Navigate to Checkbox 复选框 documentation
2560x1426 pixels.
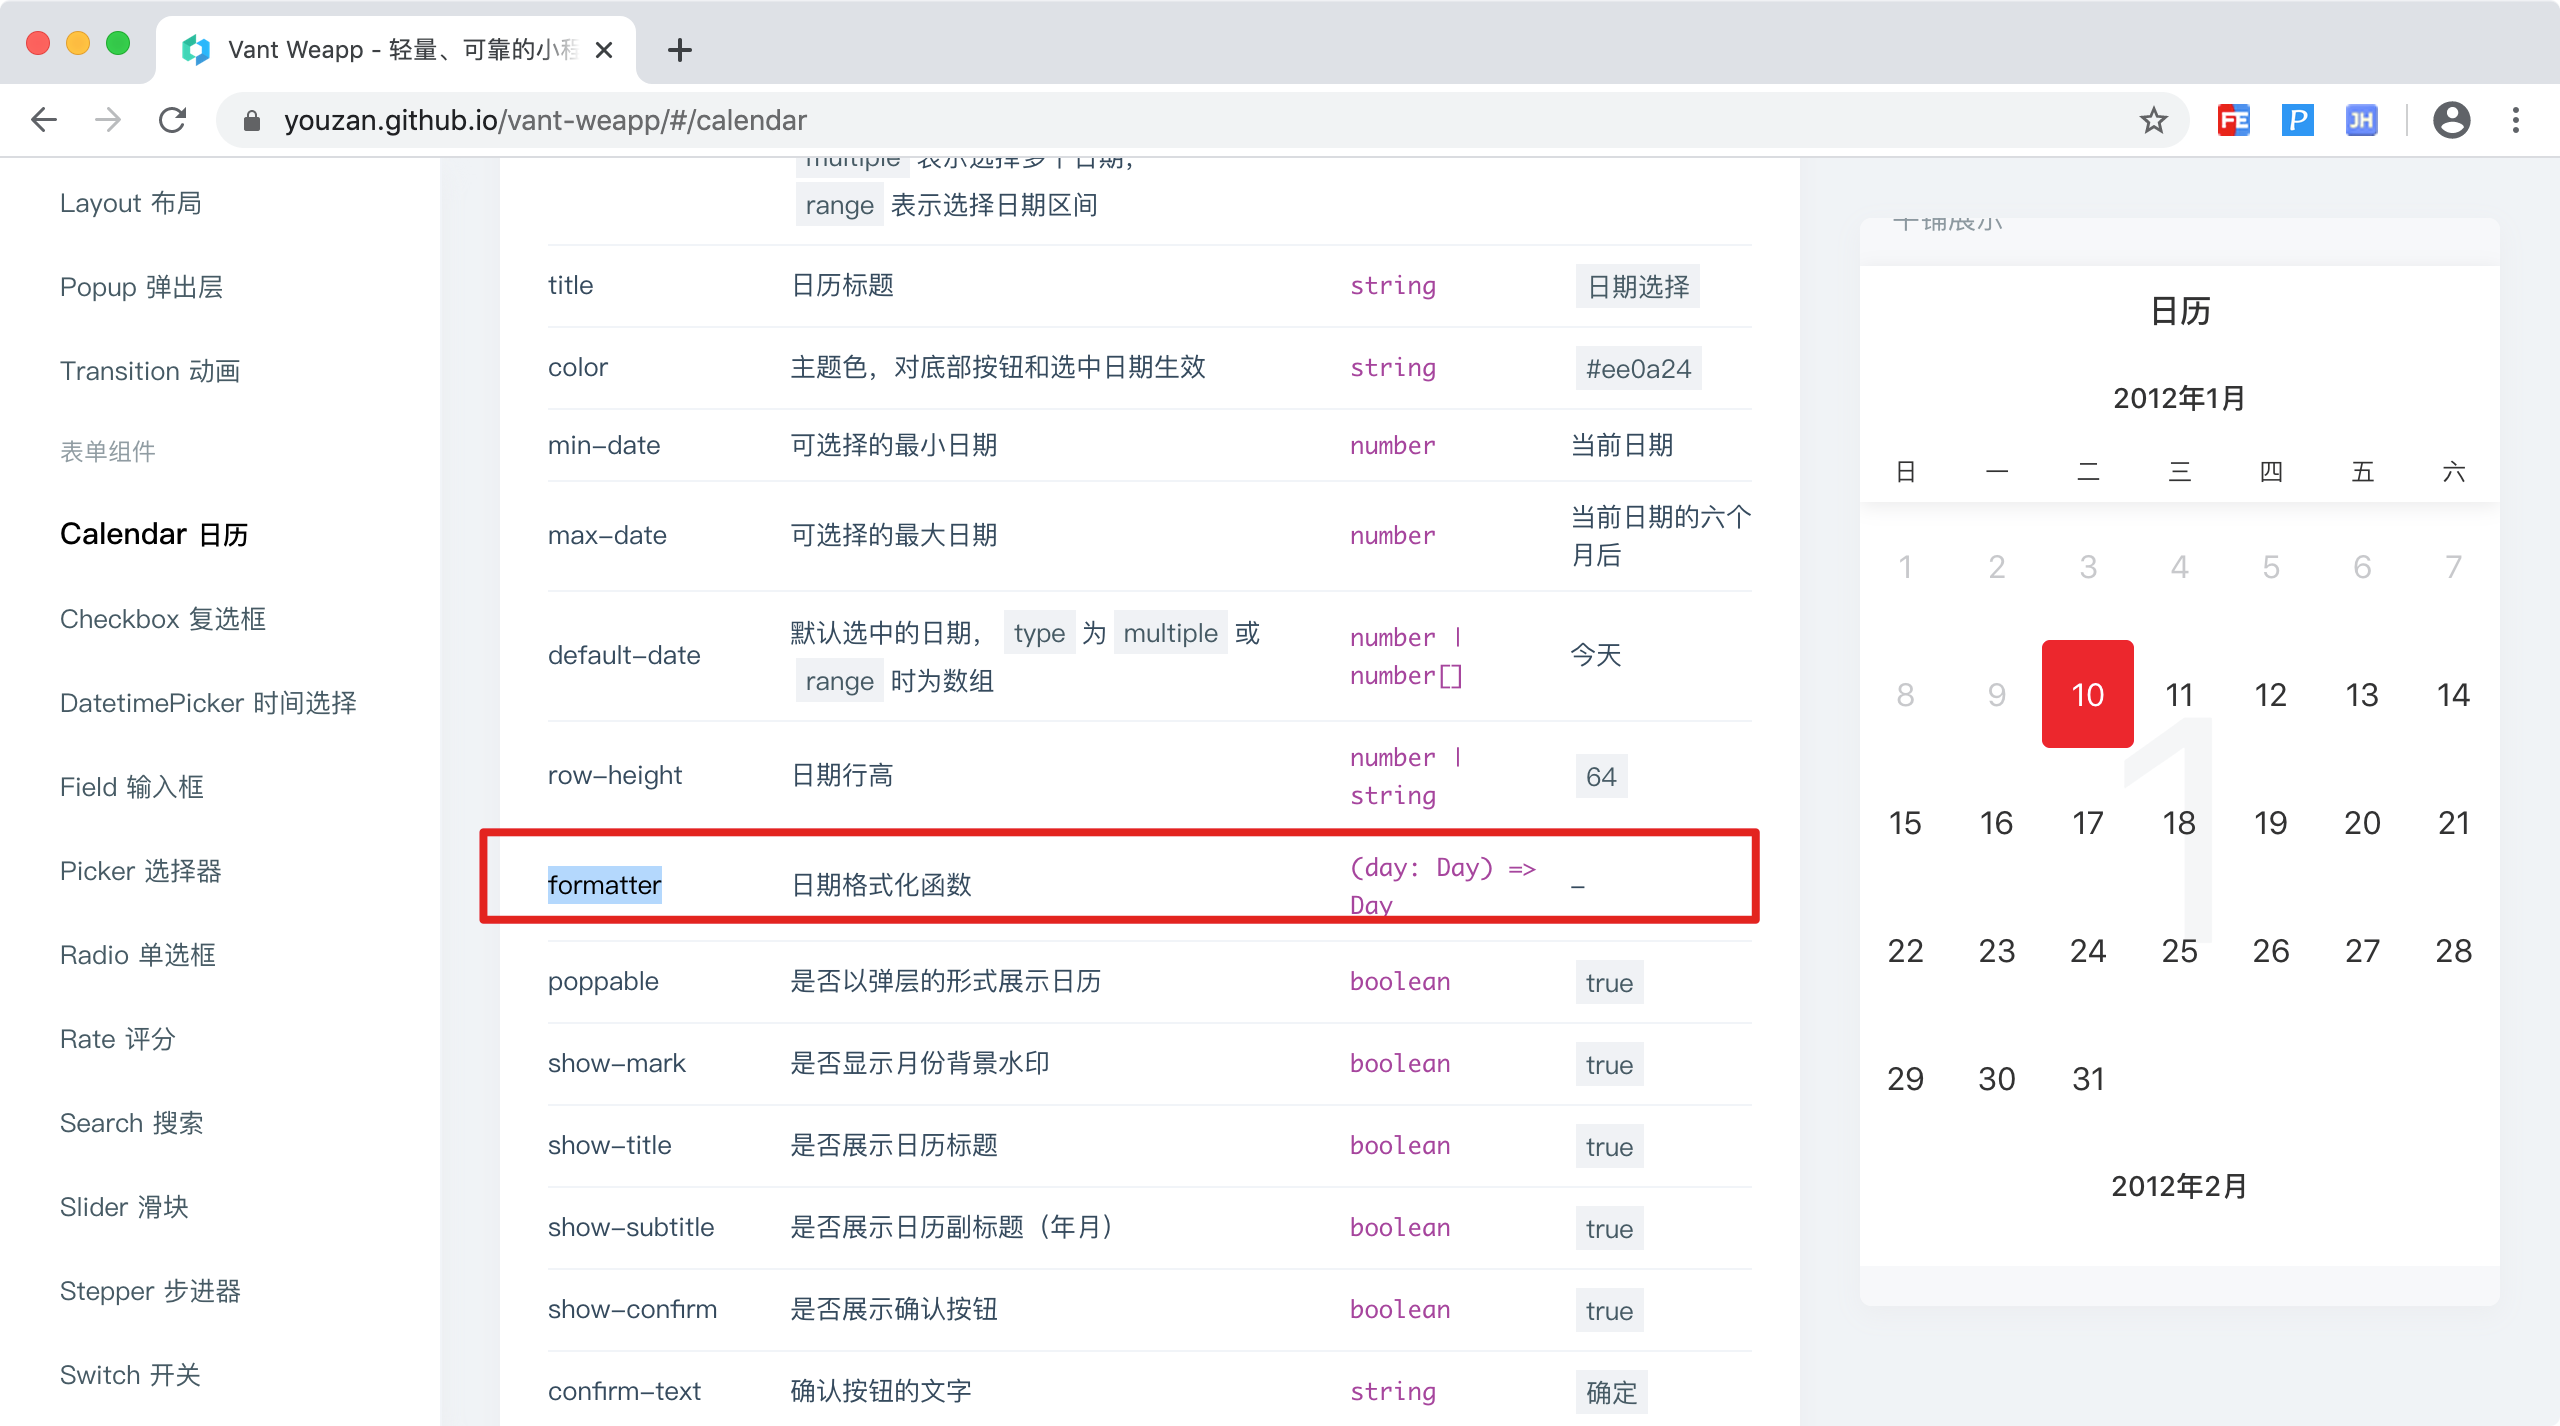[163, 618]
